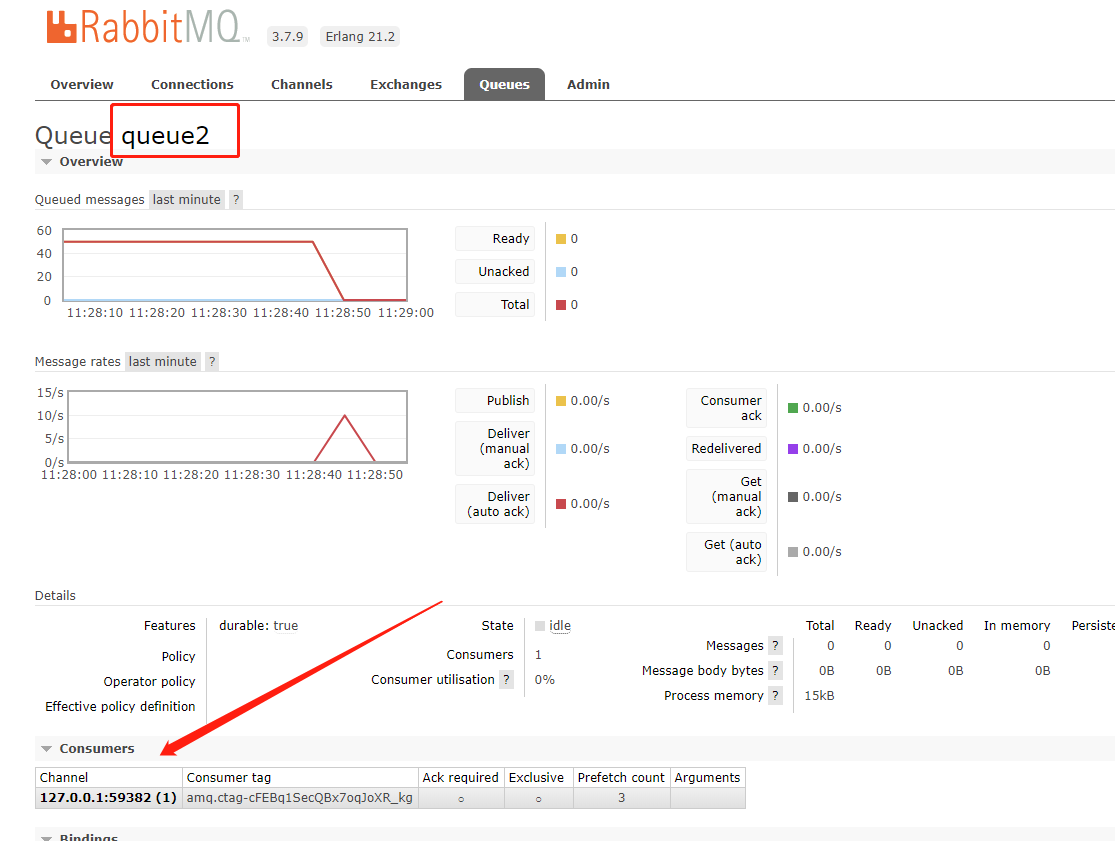Toggle the Deliver (manual ack) legend label

tap(495, 449)
